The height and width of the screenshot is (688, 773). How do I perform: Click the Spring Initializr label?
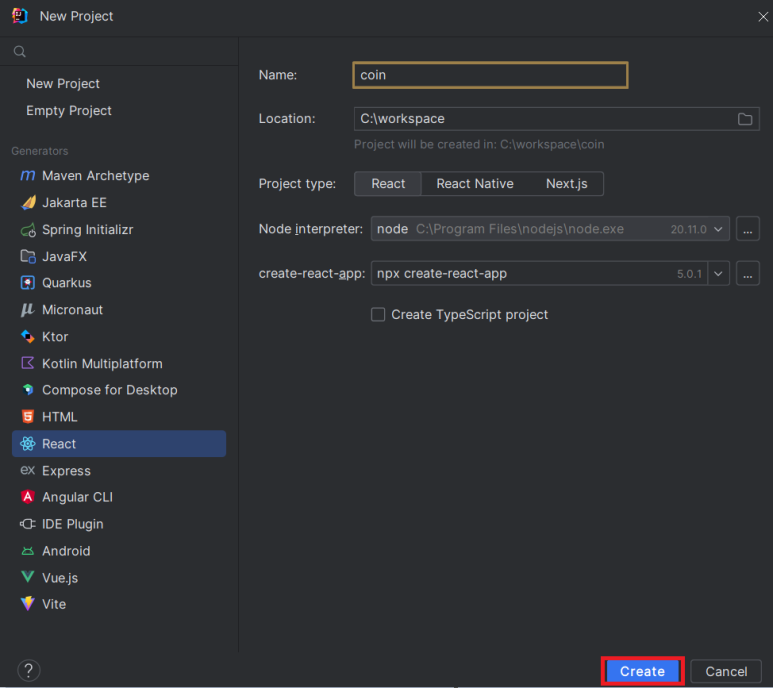88,230
